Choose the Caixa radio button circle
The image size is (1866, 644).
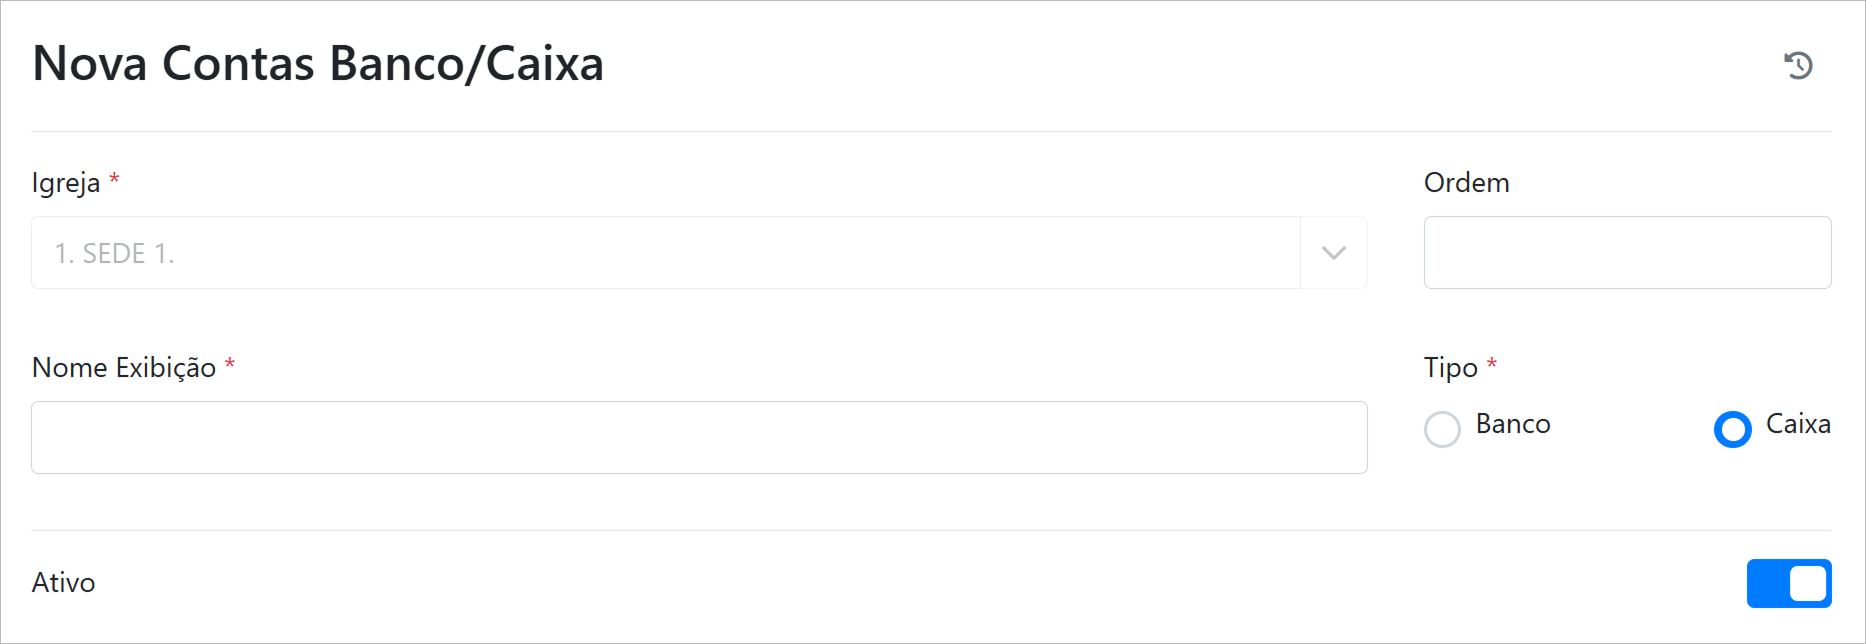click(x=1732, y=429)
